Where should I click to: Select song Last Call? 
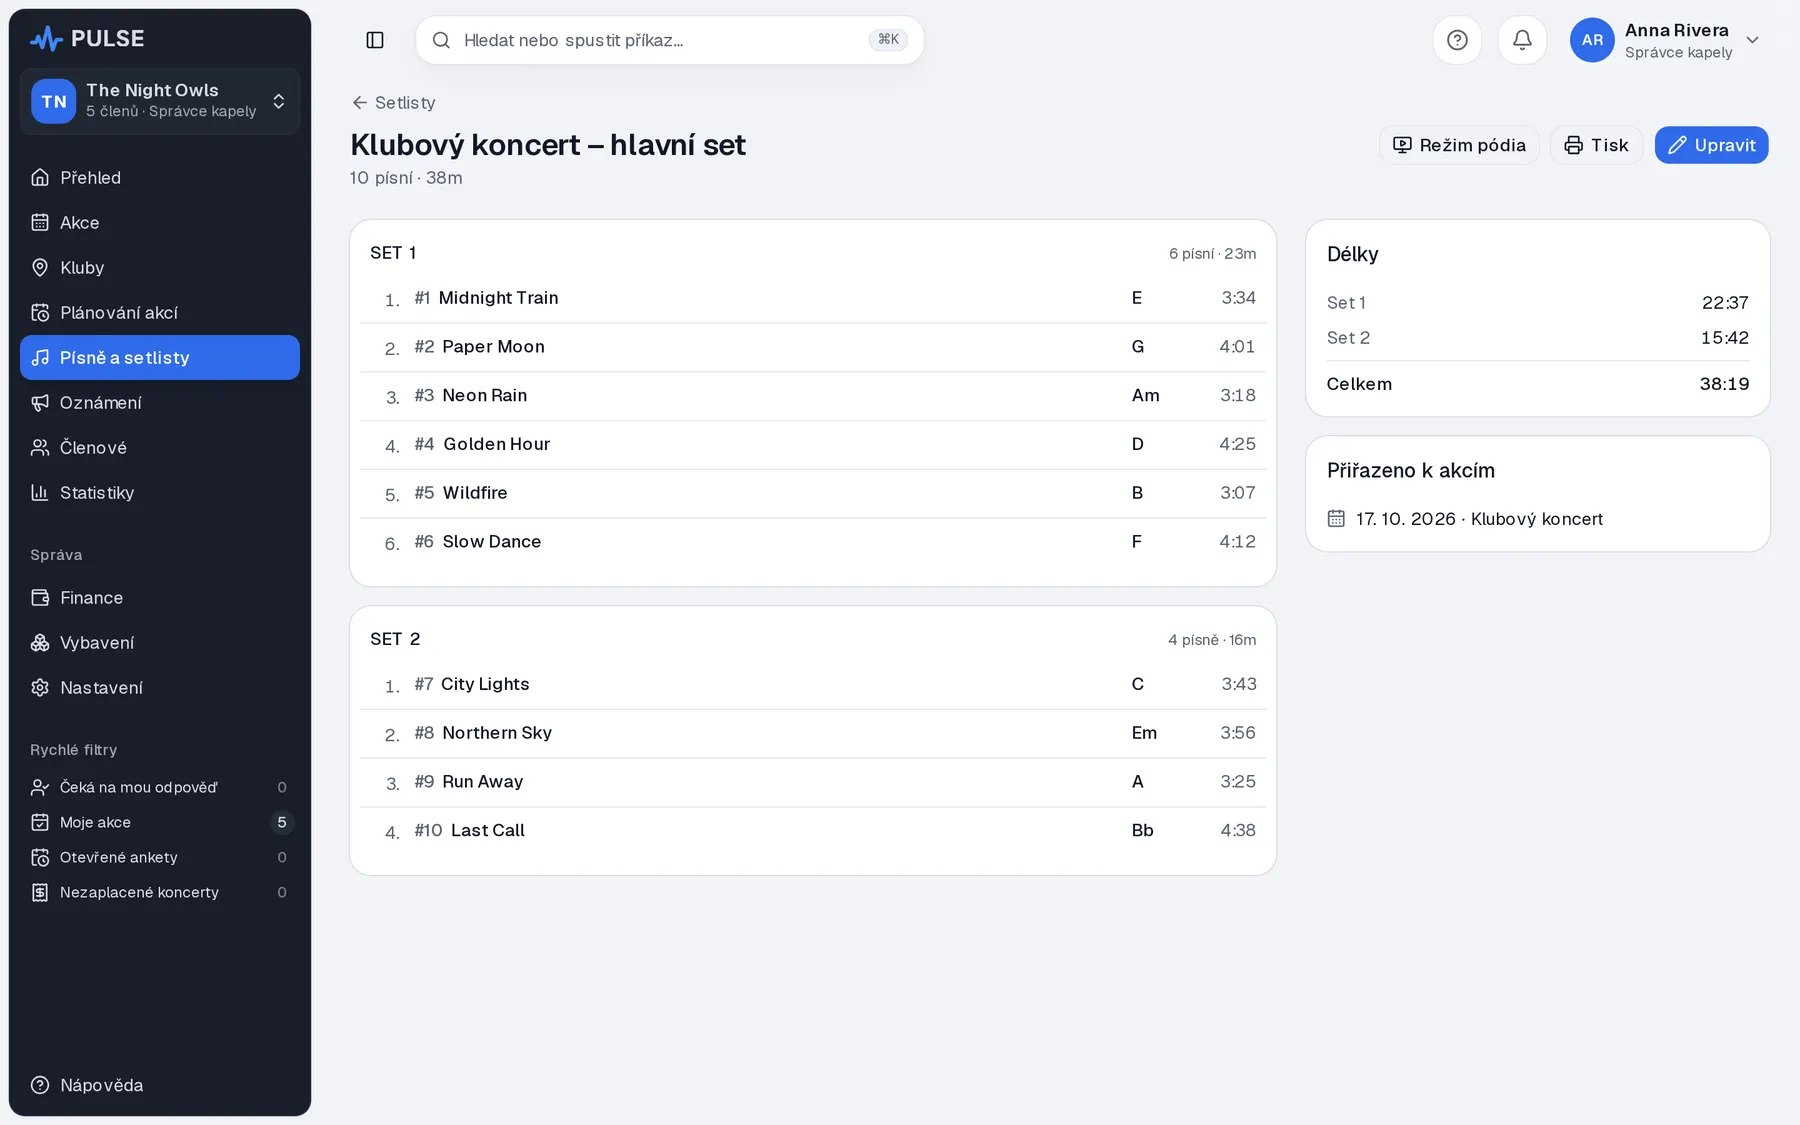point(813,831)
